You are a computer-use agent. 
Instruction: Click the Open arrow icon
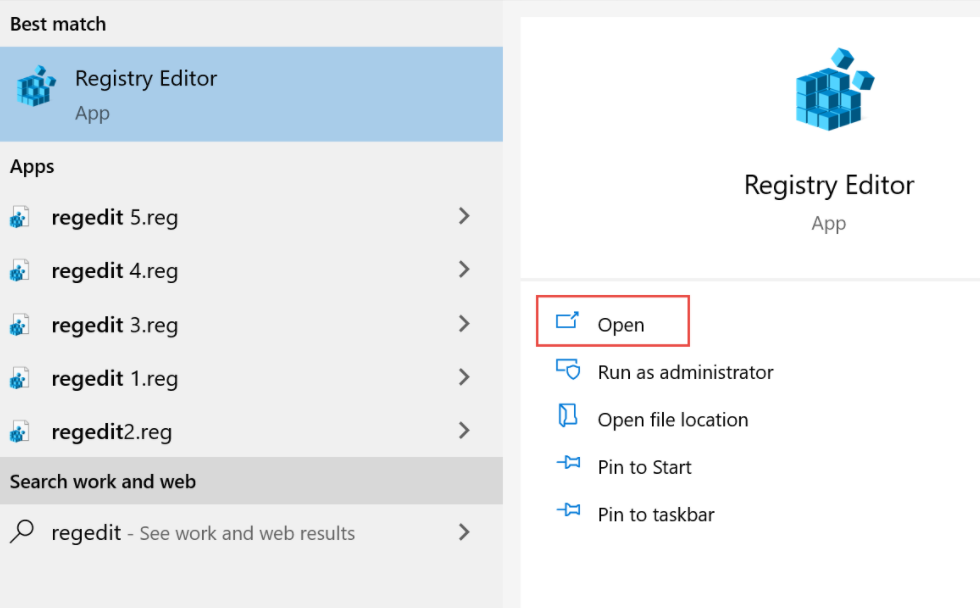568,321
